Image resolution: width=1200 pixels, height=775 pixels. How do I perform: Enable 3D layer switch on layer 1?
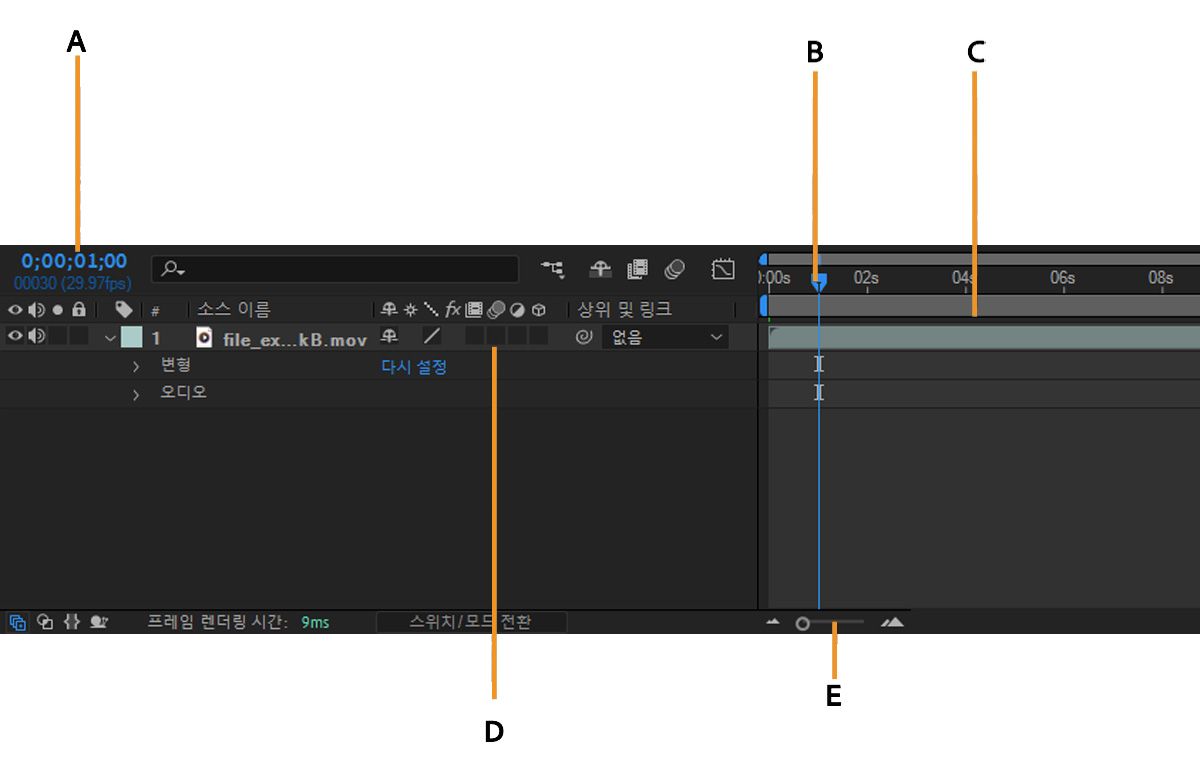coord(538,337)
